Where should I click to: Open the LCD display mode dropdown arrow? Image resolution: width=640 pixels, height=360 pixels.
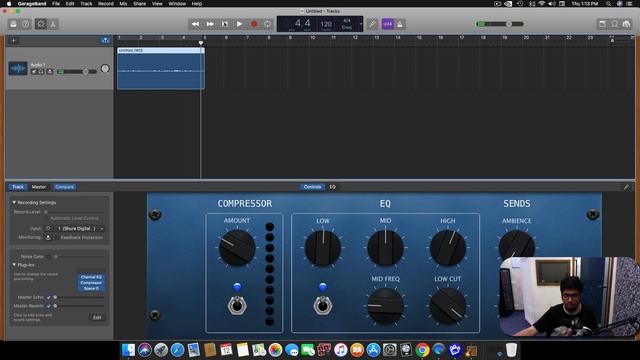360,24
